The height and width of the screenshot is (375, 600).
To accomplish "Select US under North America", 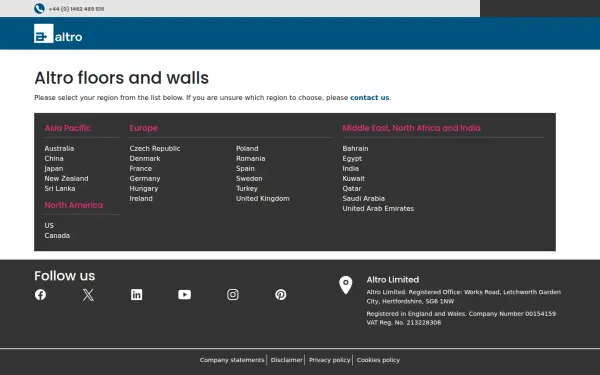I will (x=49, y=225).
